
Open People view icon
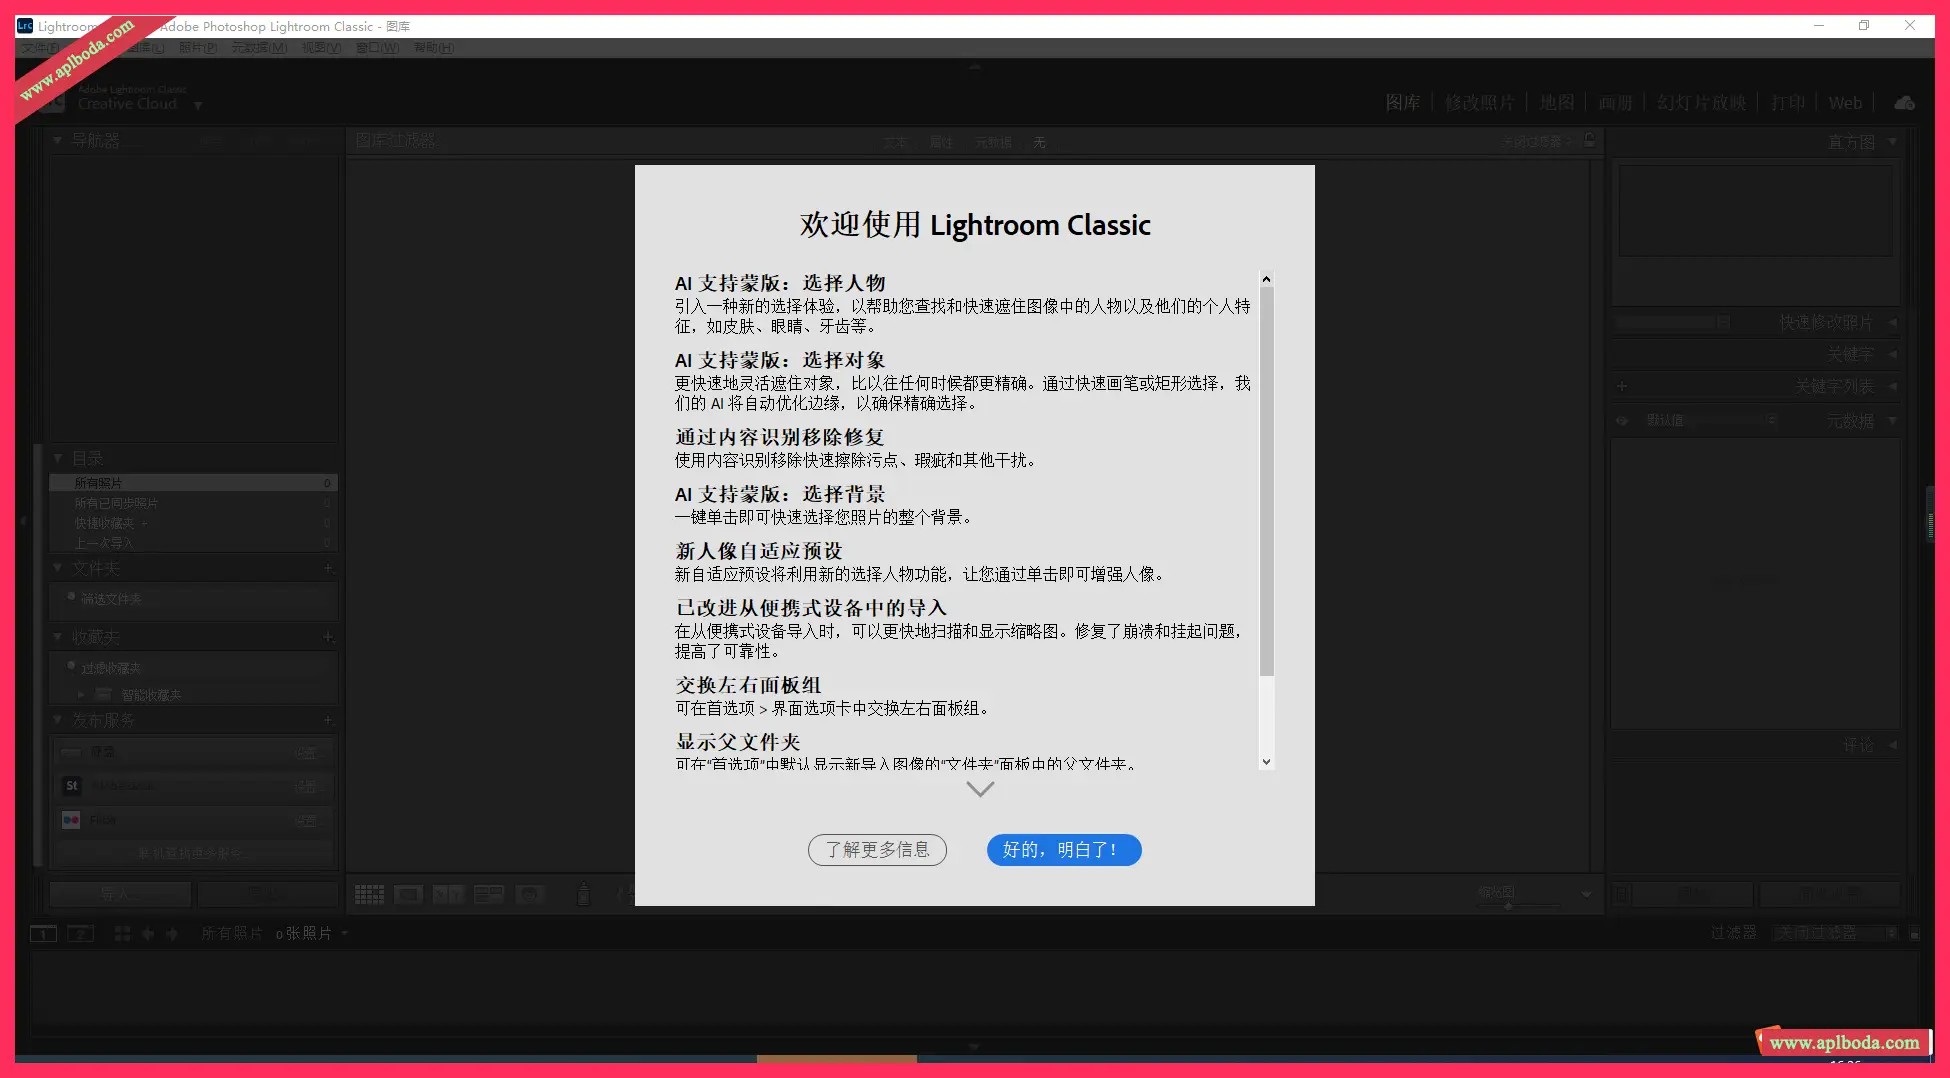[530, 893]
